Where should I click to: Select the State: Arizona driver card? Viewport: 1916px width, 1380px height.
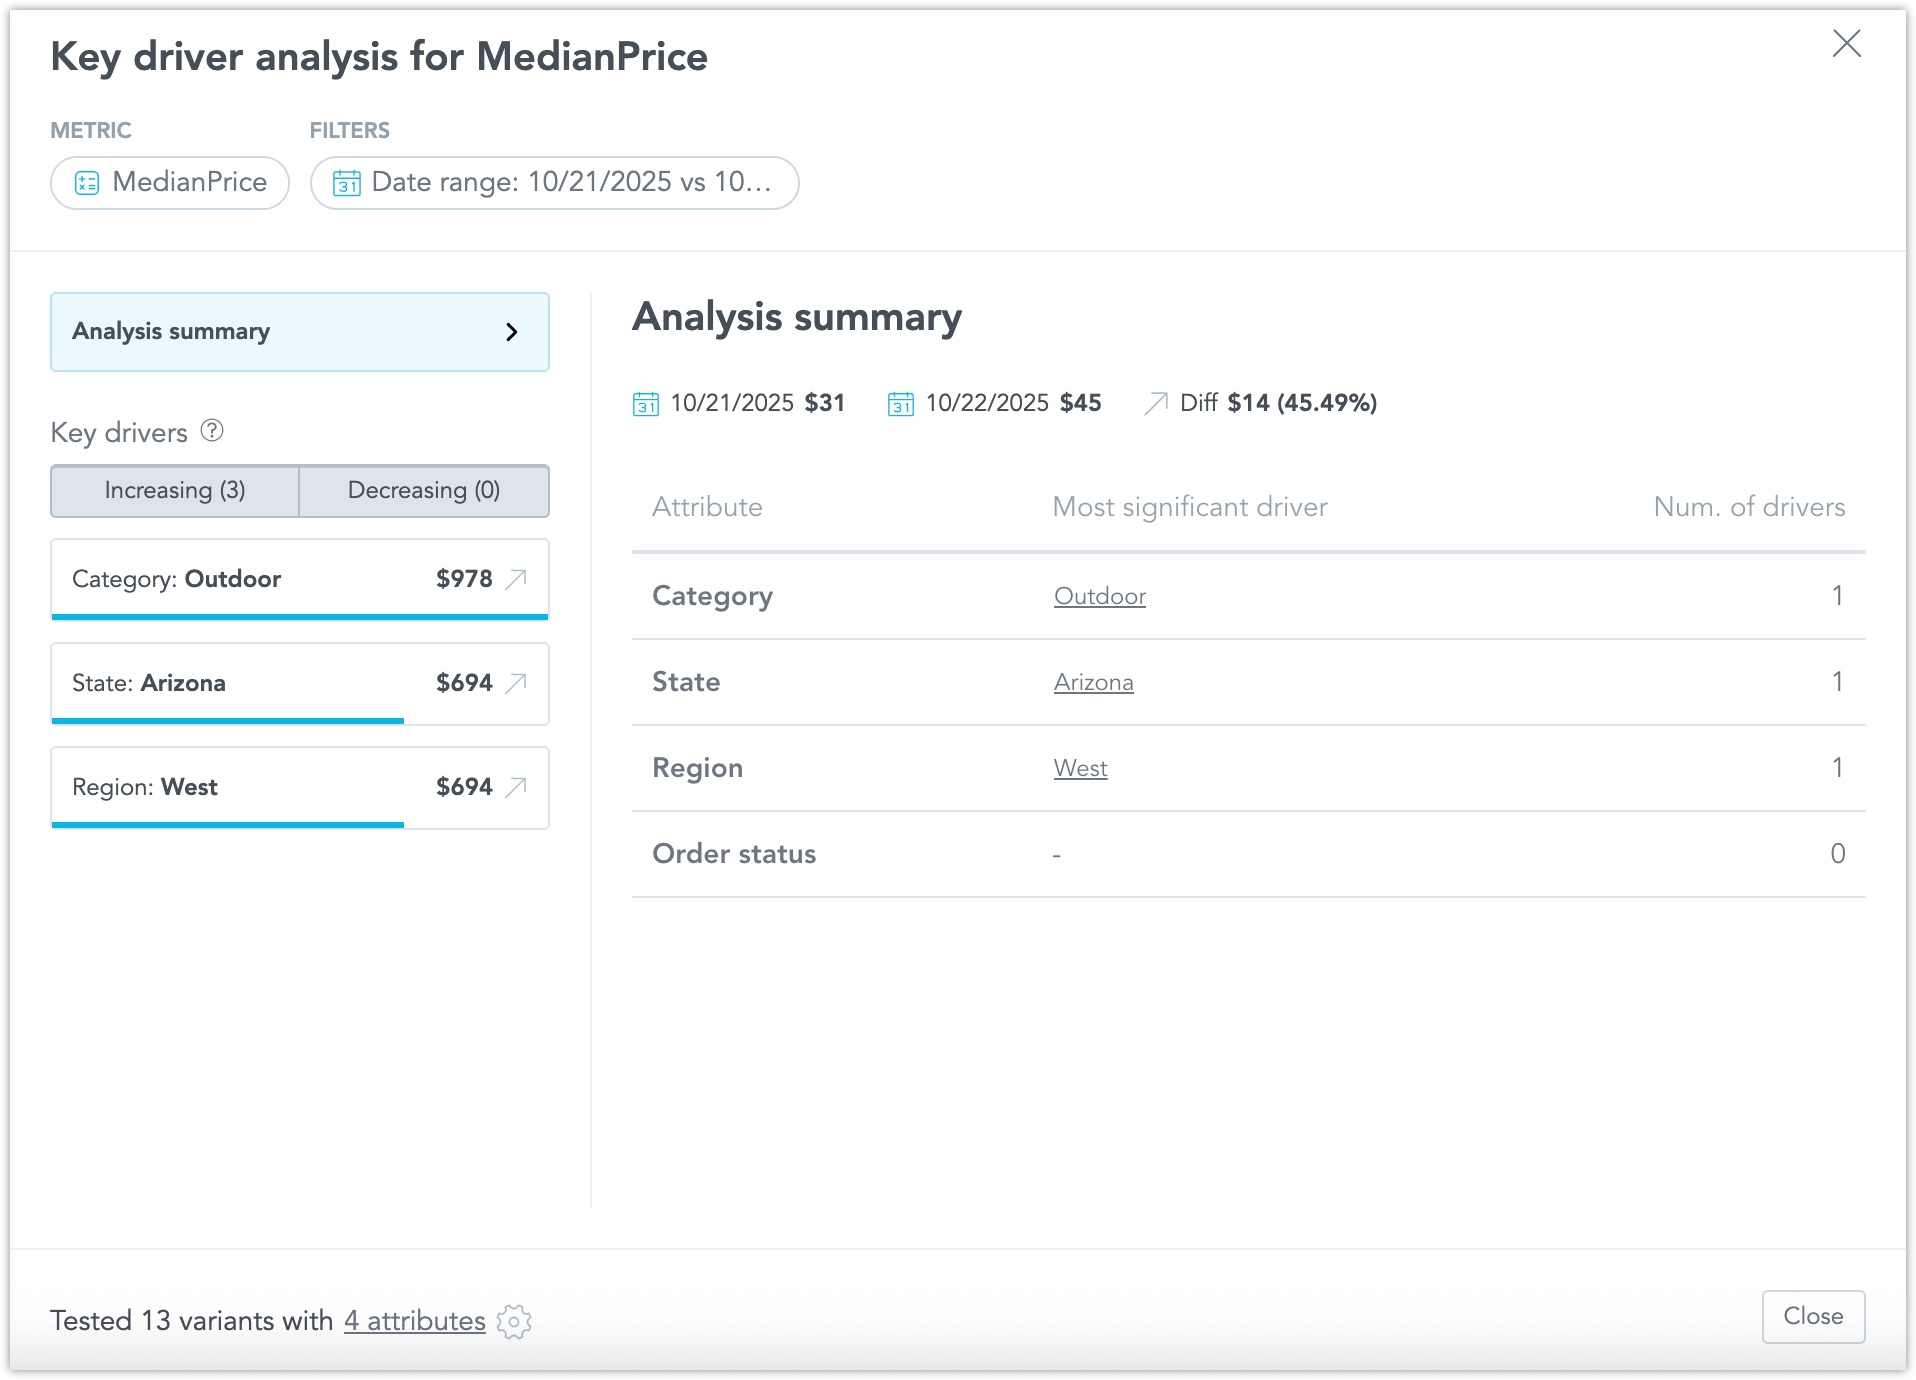(x=250, y=683)
